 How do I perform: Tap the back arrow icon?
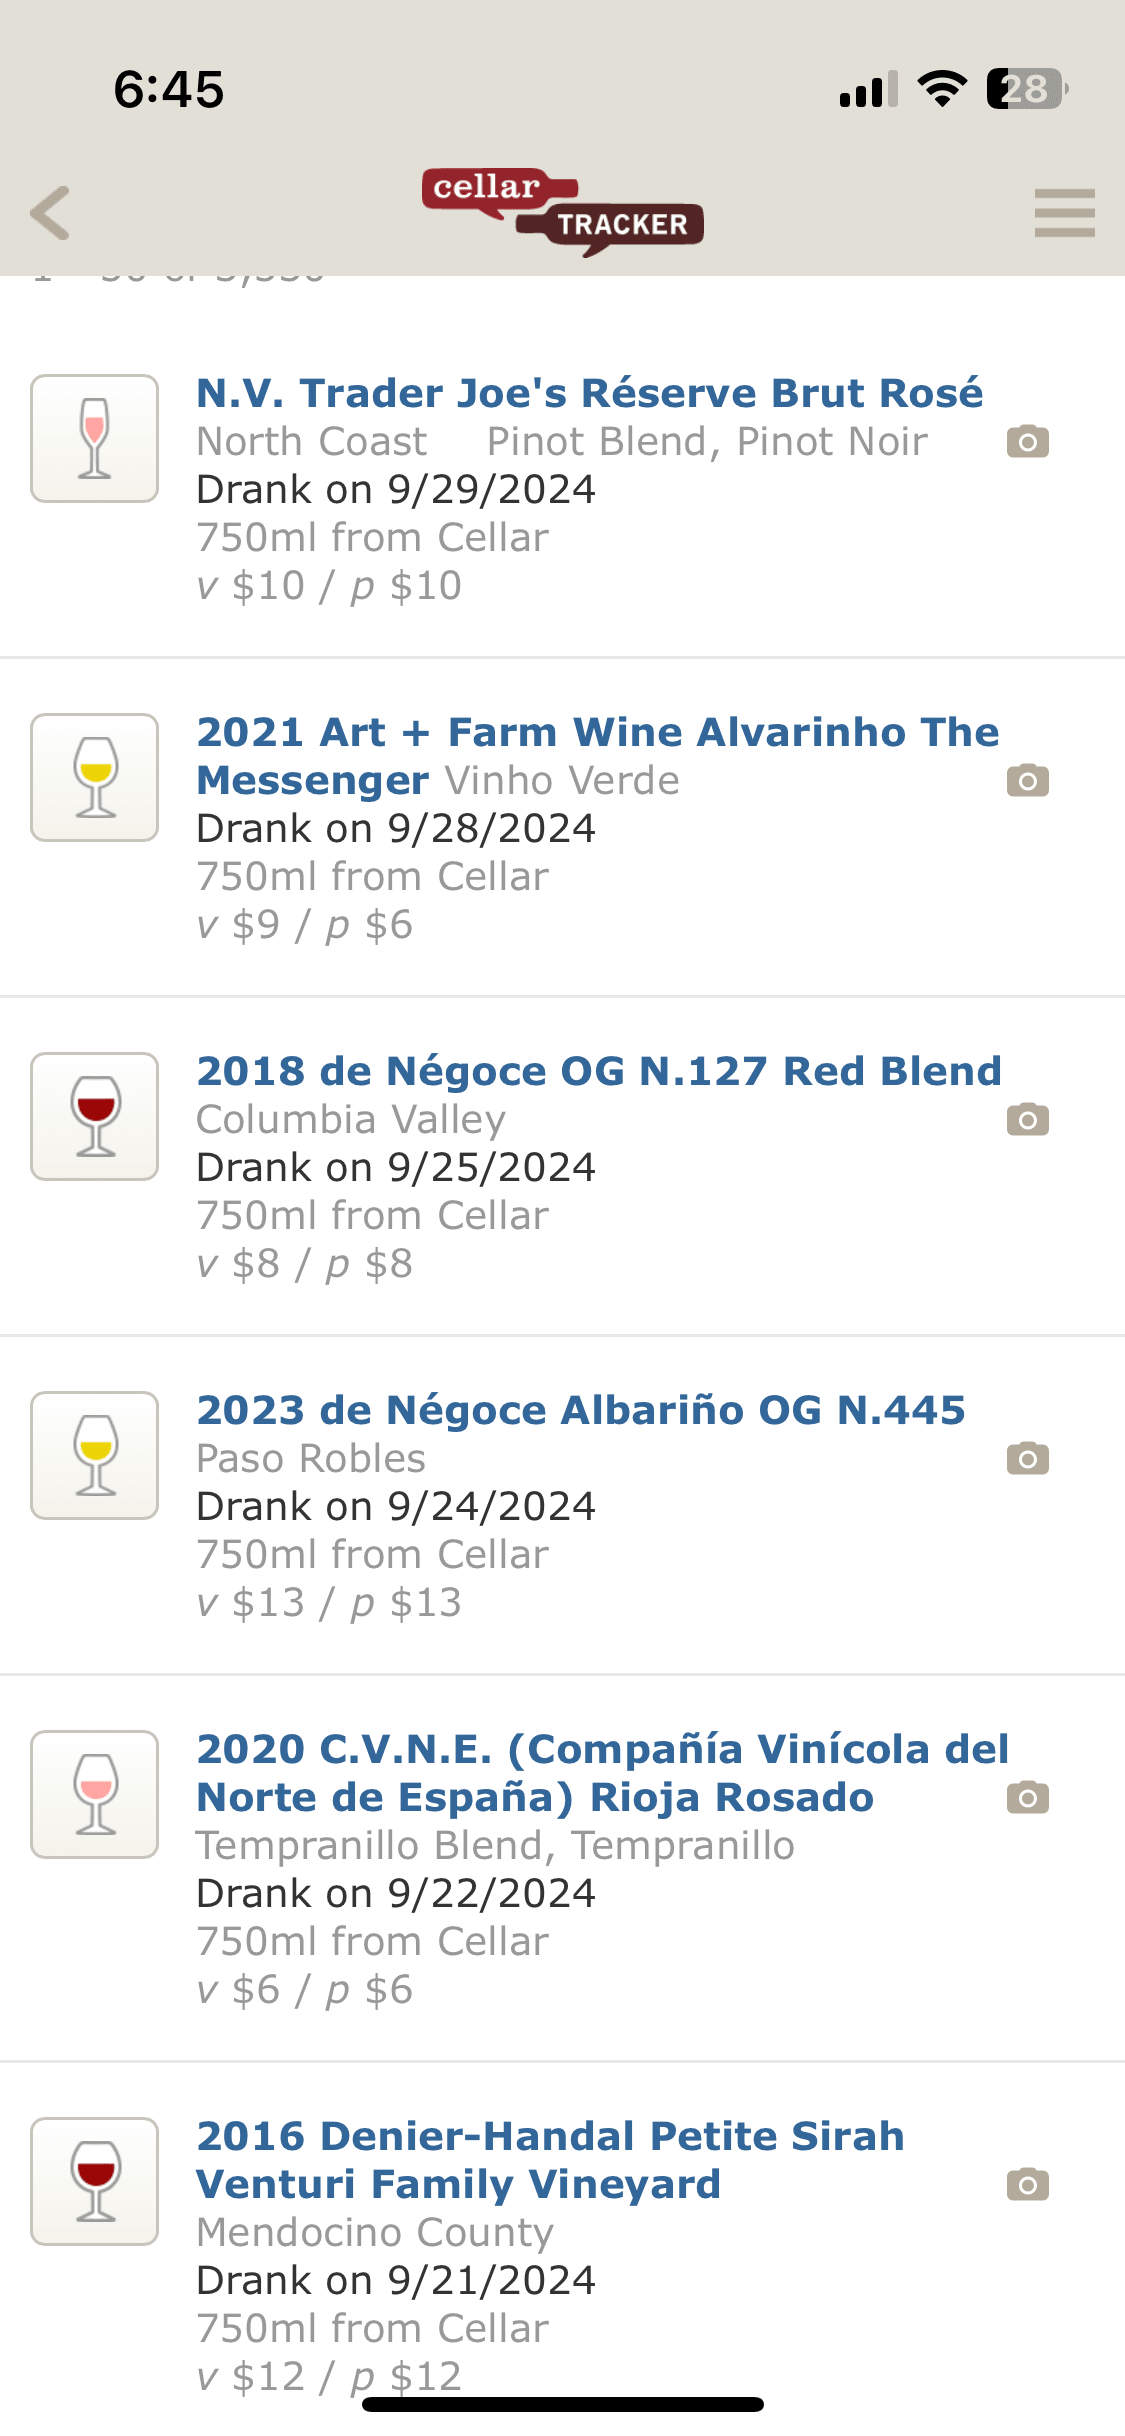pos(51,213)
